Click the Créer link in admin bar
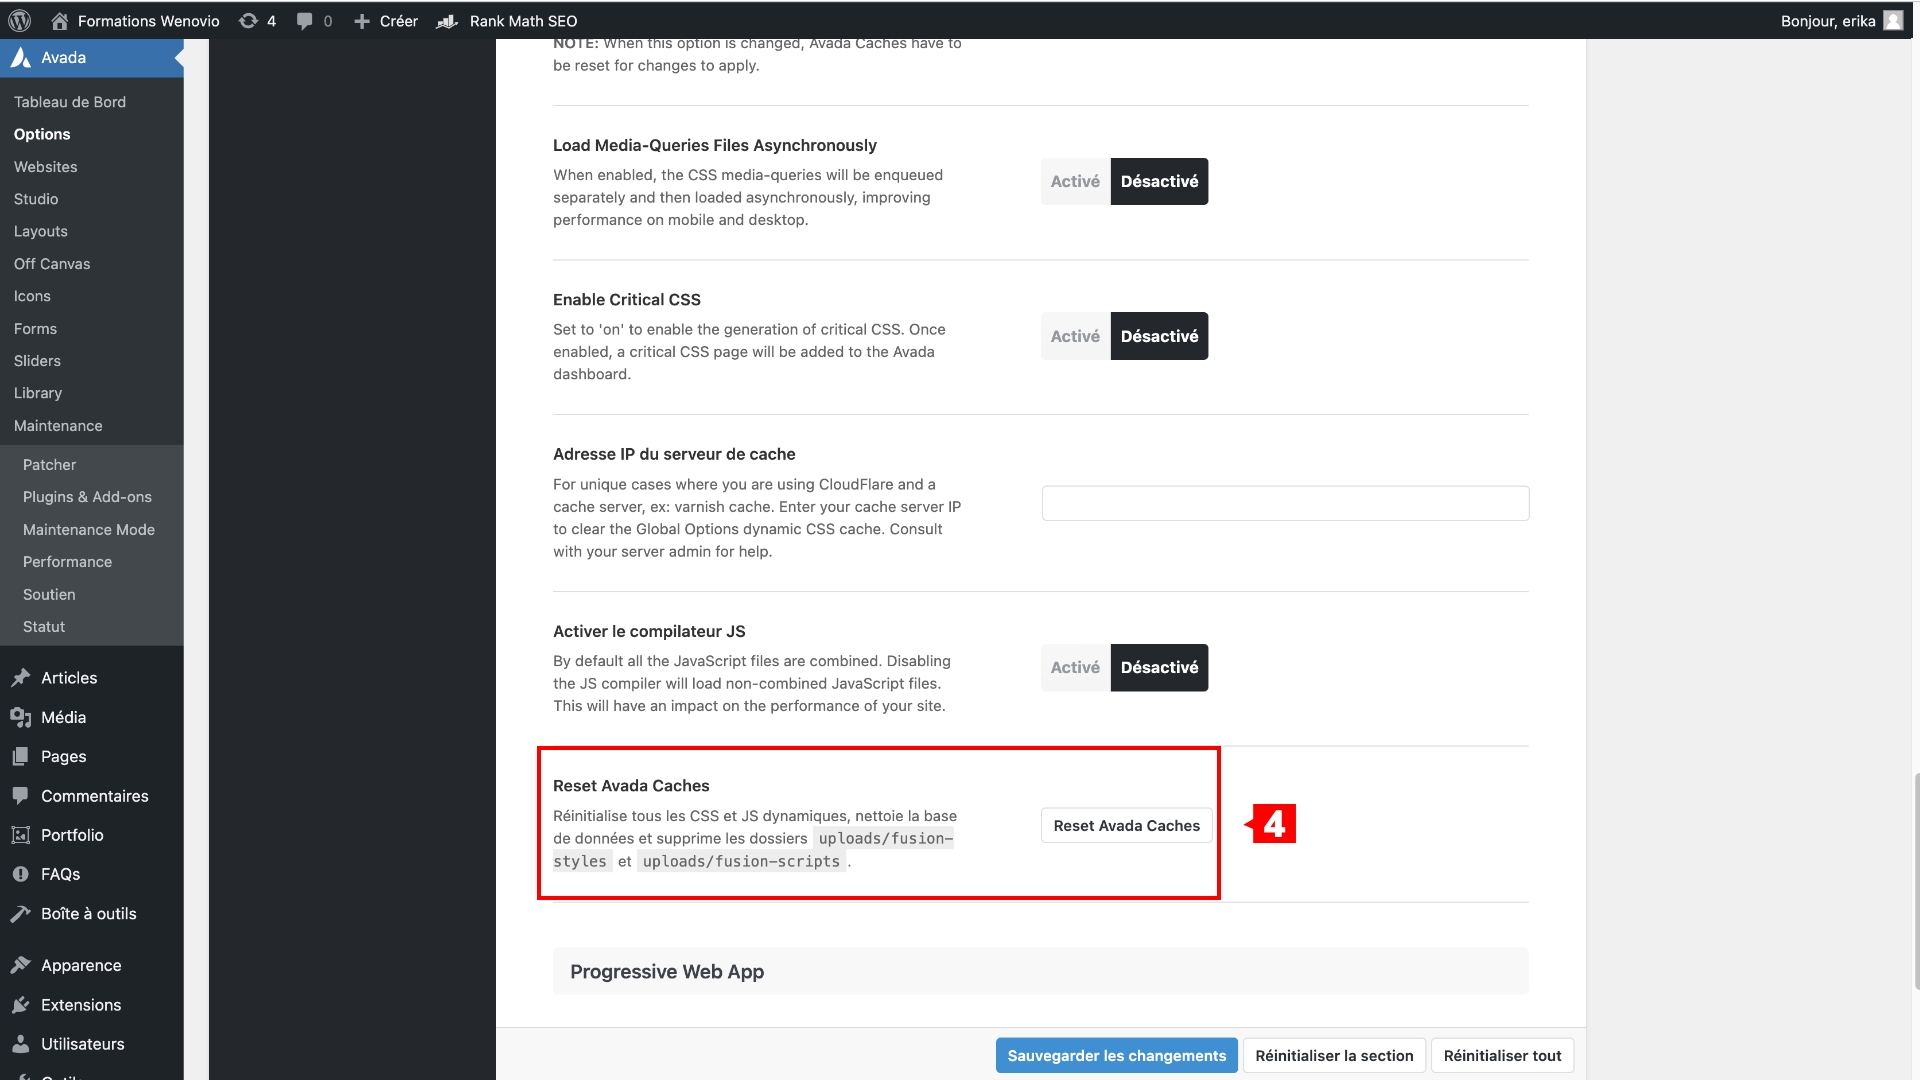This screenshot has height=1080, width=1920. click(398, 21)
